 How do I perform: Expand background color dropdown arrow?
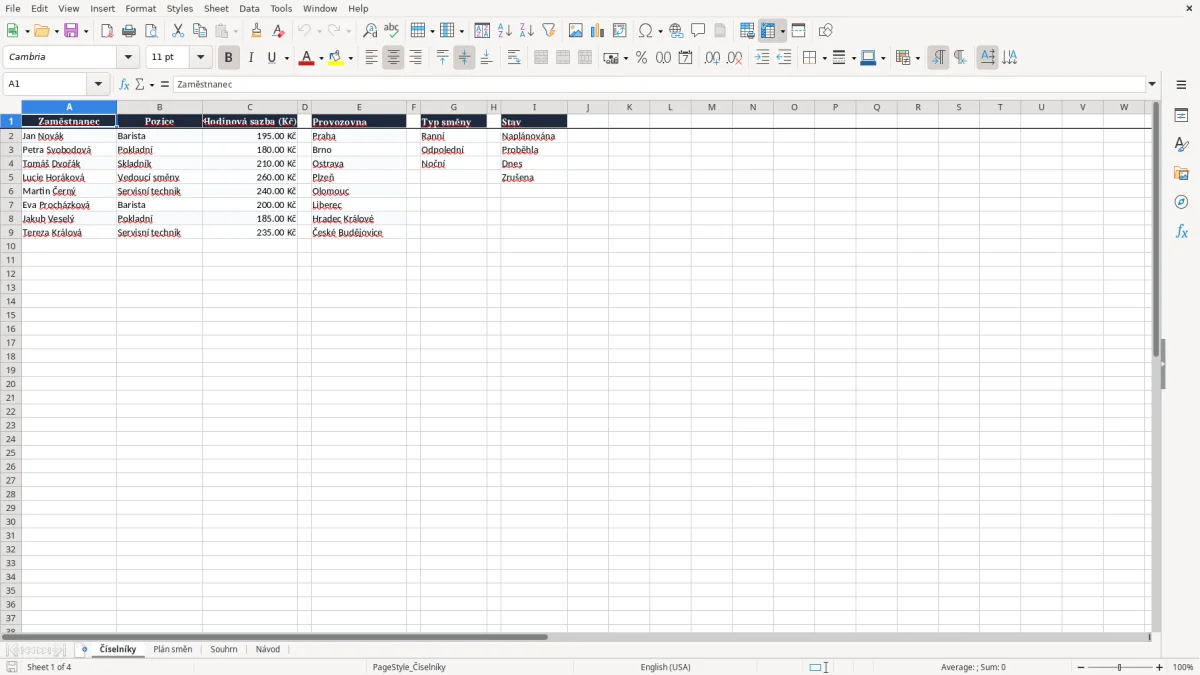(x=350, y=58)
